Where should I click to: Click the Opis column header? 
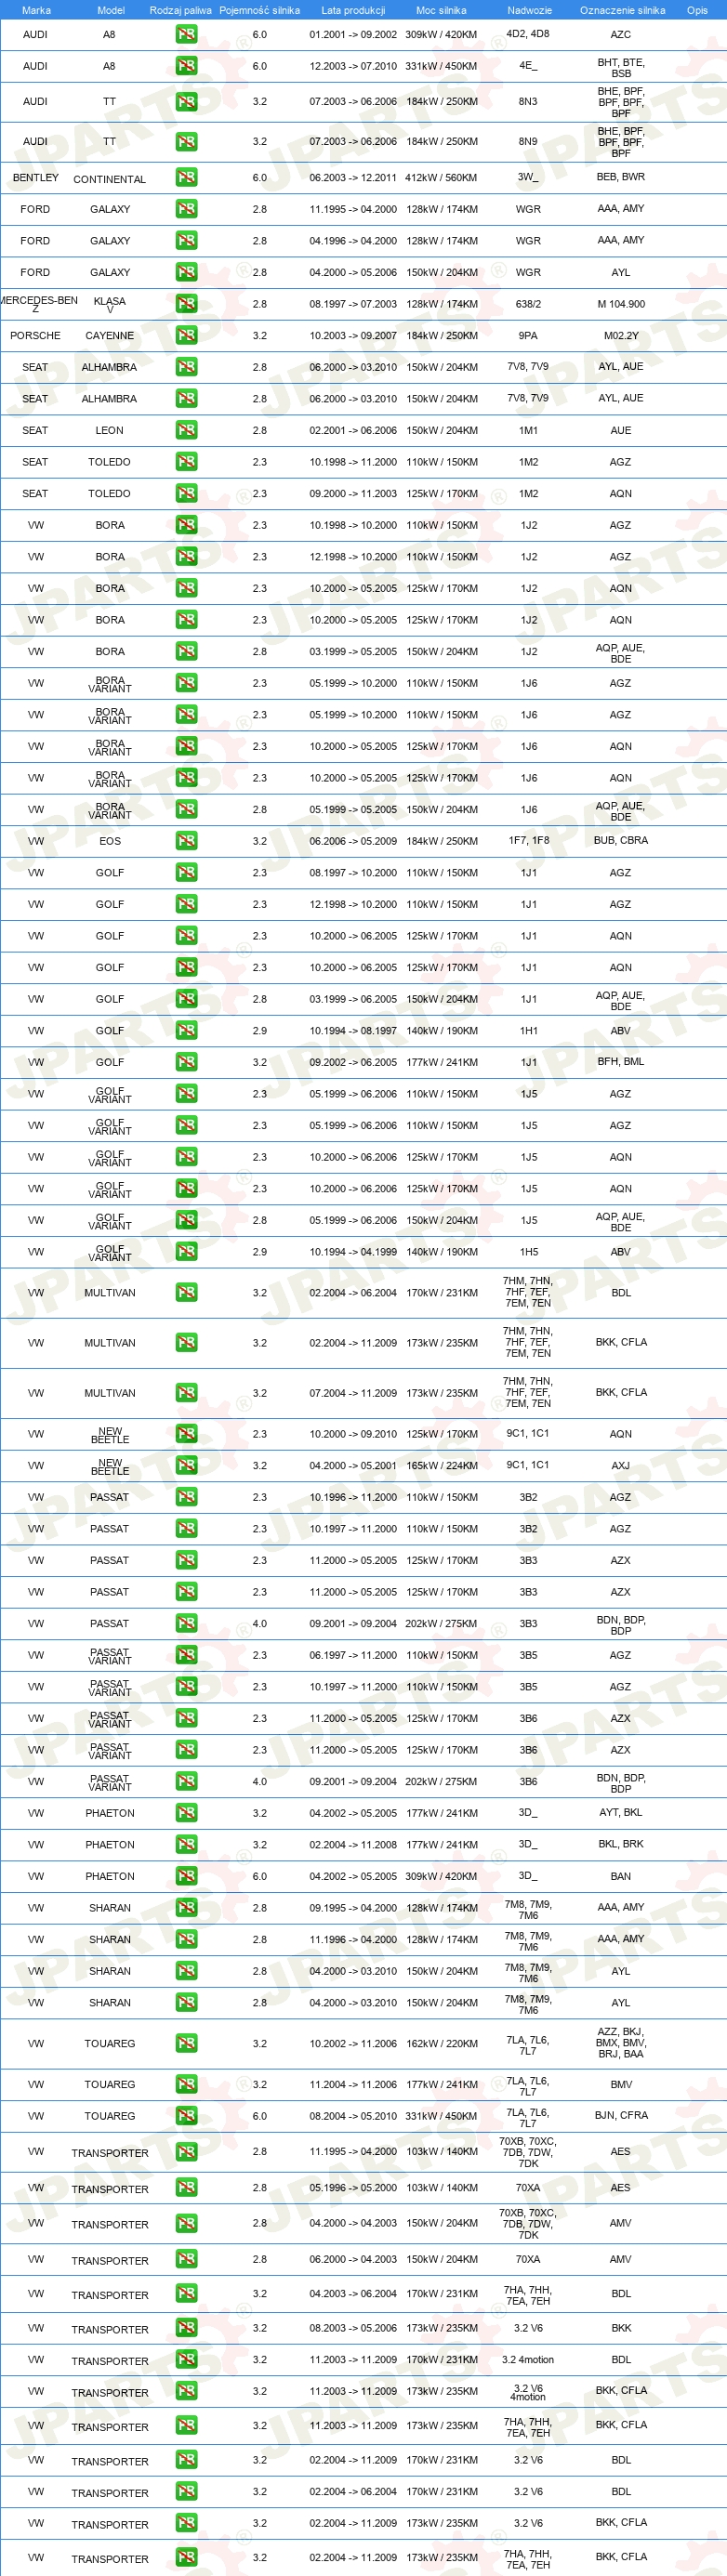coord(697,10)
